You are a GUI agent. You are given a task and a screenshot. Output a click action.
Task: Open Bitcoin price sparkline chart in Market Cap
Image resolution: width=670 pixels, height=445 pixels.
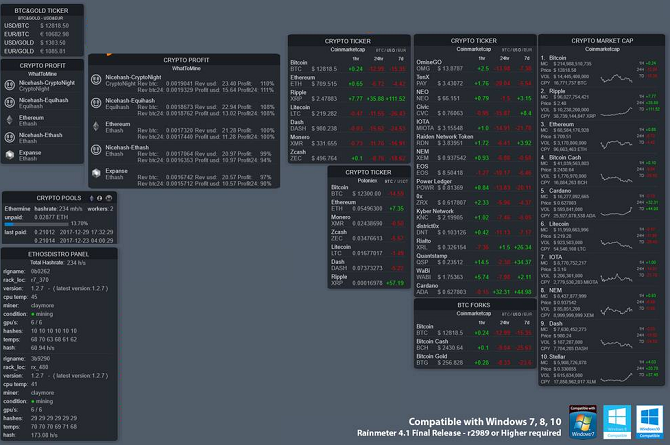coord(616,78)
